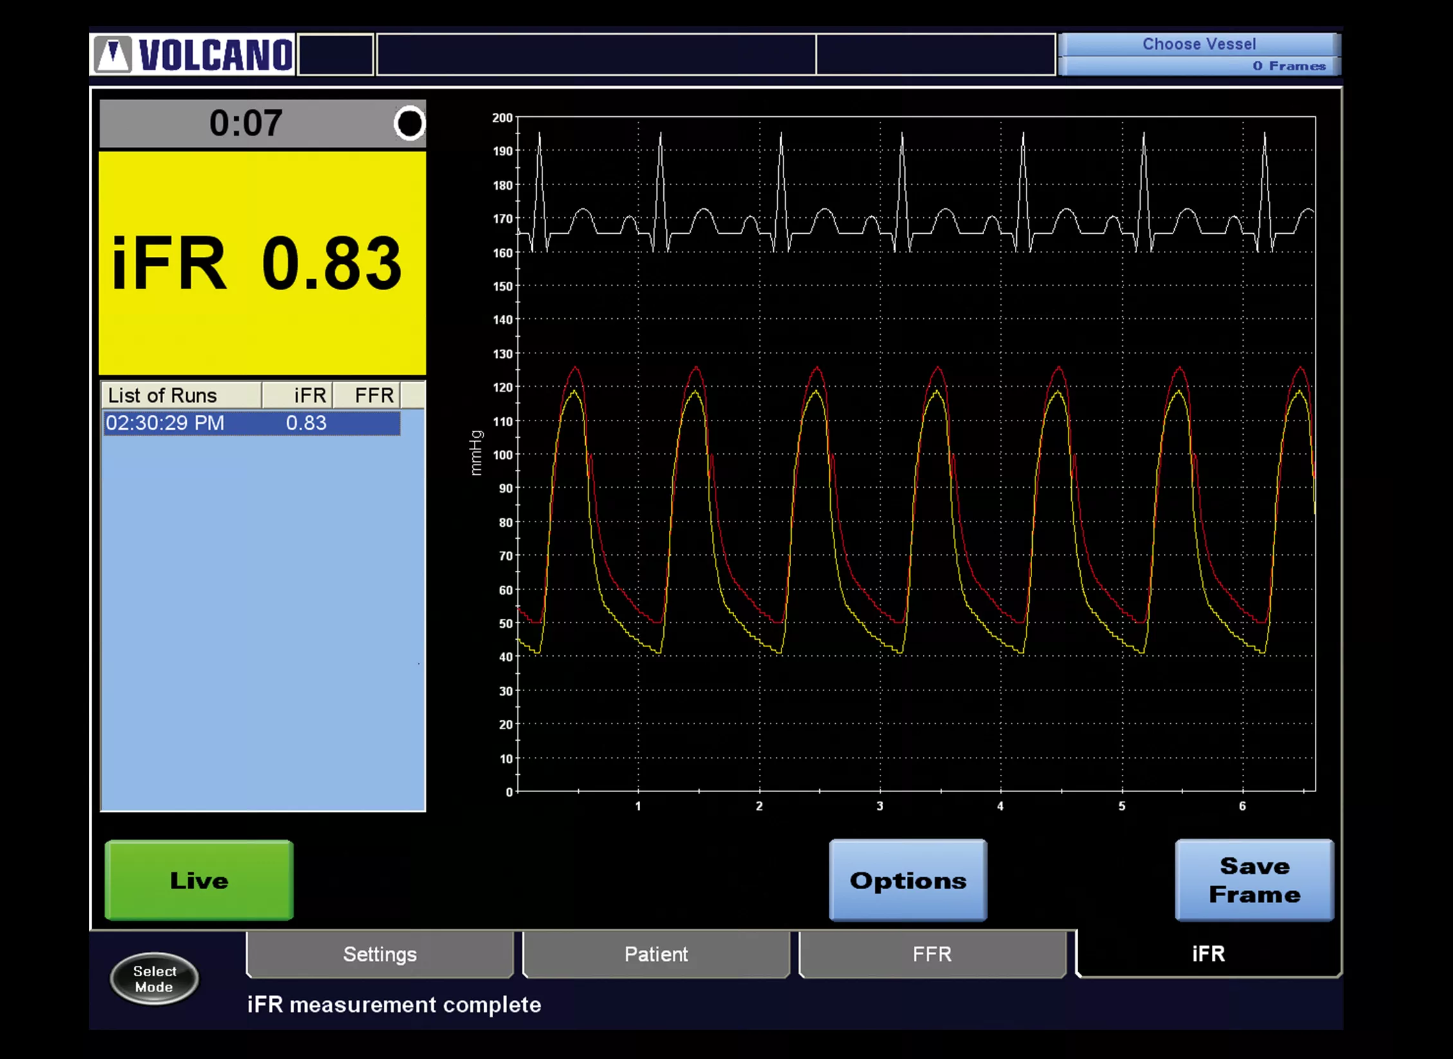Click the small empty field beside the logo
The image size is (1453, 1059).
click(x=336, y=55)
